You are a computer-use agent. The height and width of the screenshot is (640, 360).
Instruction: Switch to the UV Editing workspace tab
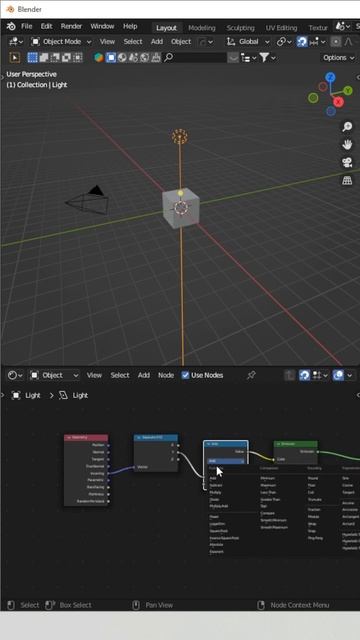(281, 28)
